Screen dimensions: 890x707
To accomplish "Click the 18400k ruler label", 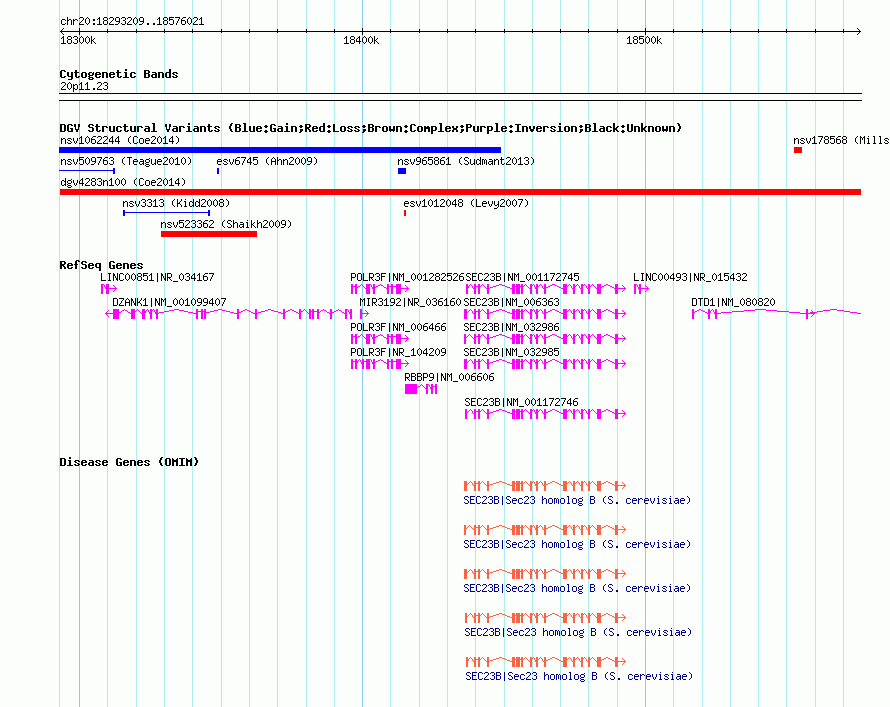I will (361, 40).
